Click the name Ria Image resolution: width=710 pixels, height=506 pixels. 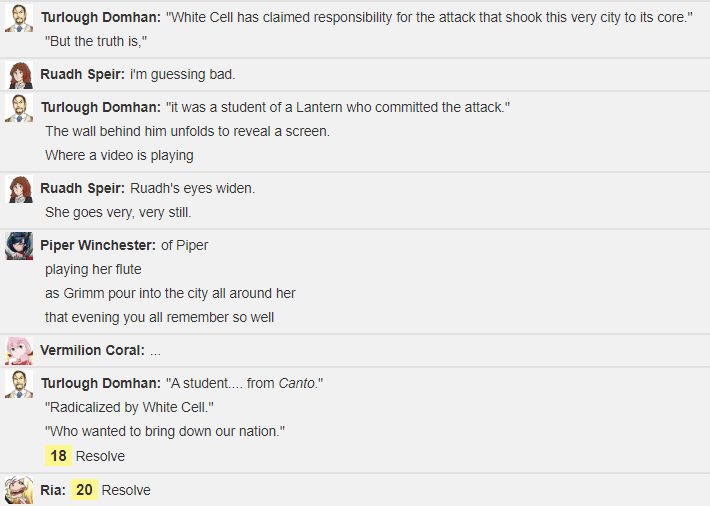point(53,490)
